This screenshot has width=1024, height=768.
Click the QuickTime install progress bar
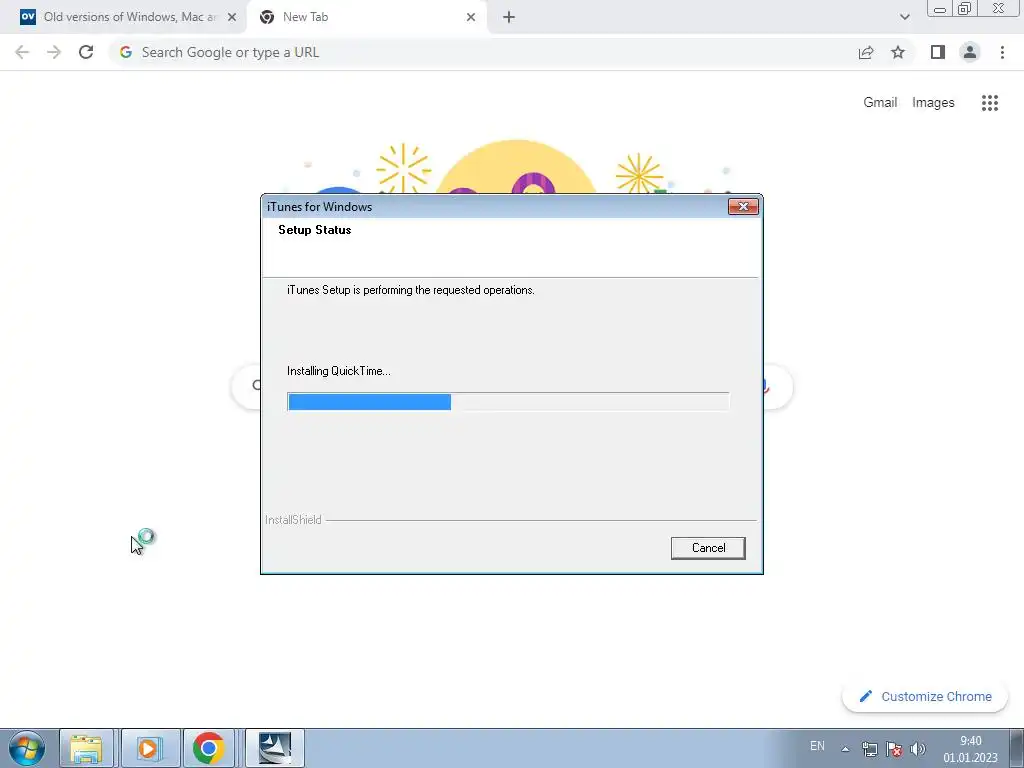(x=508, y=402)
